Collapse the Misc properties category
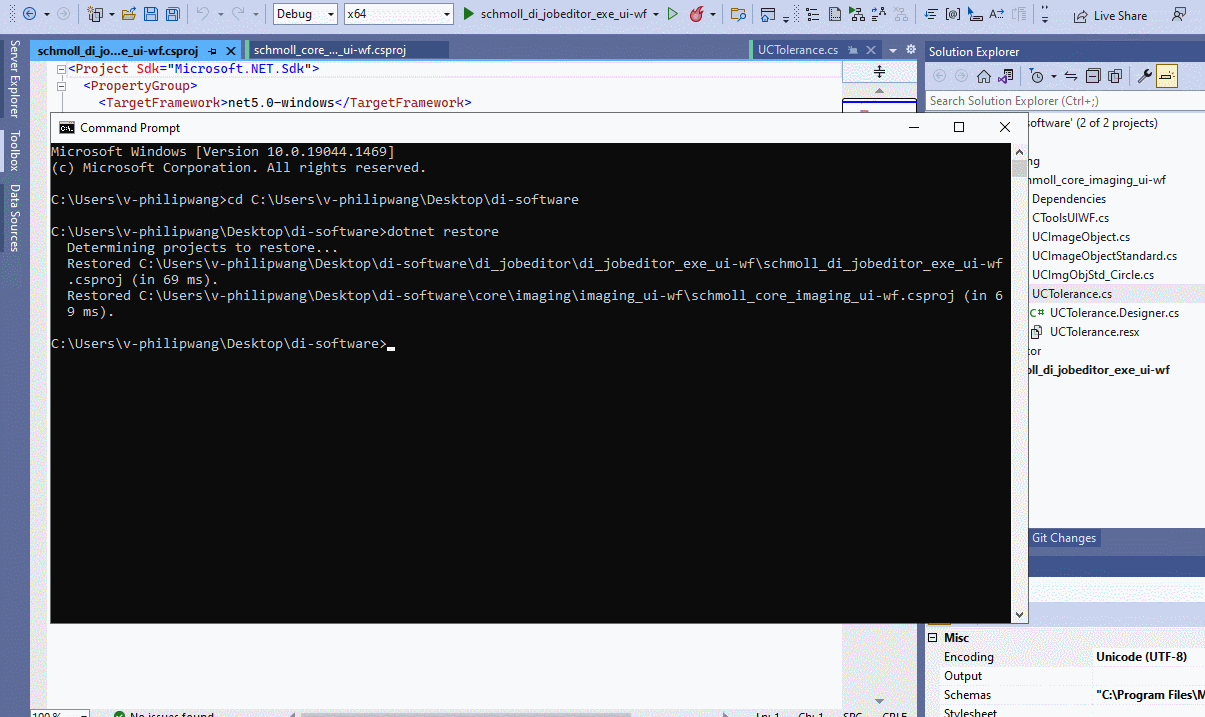 [x=933, y=638]
